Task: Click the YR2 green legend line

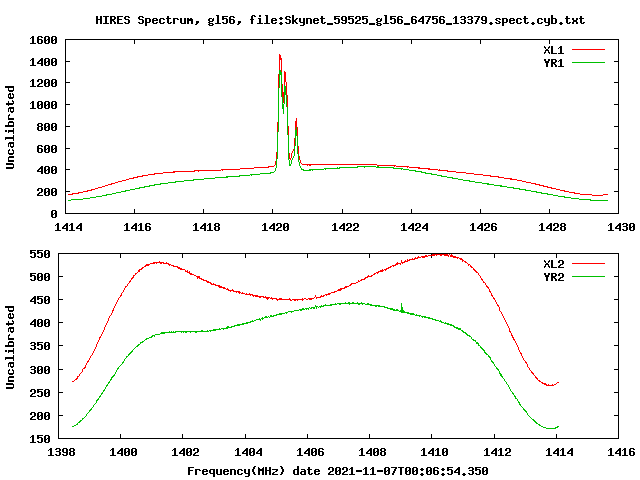Action: (588, 277)
